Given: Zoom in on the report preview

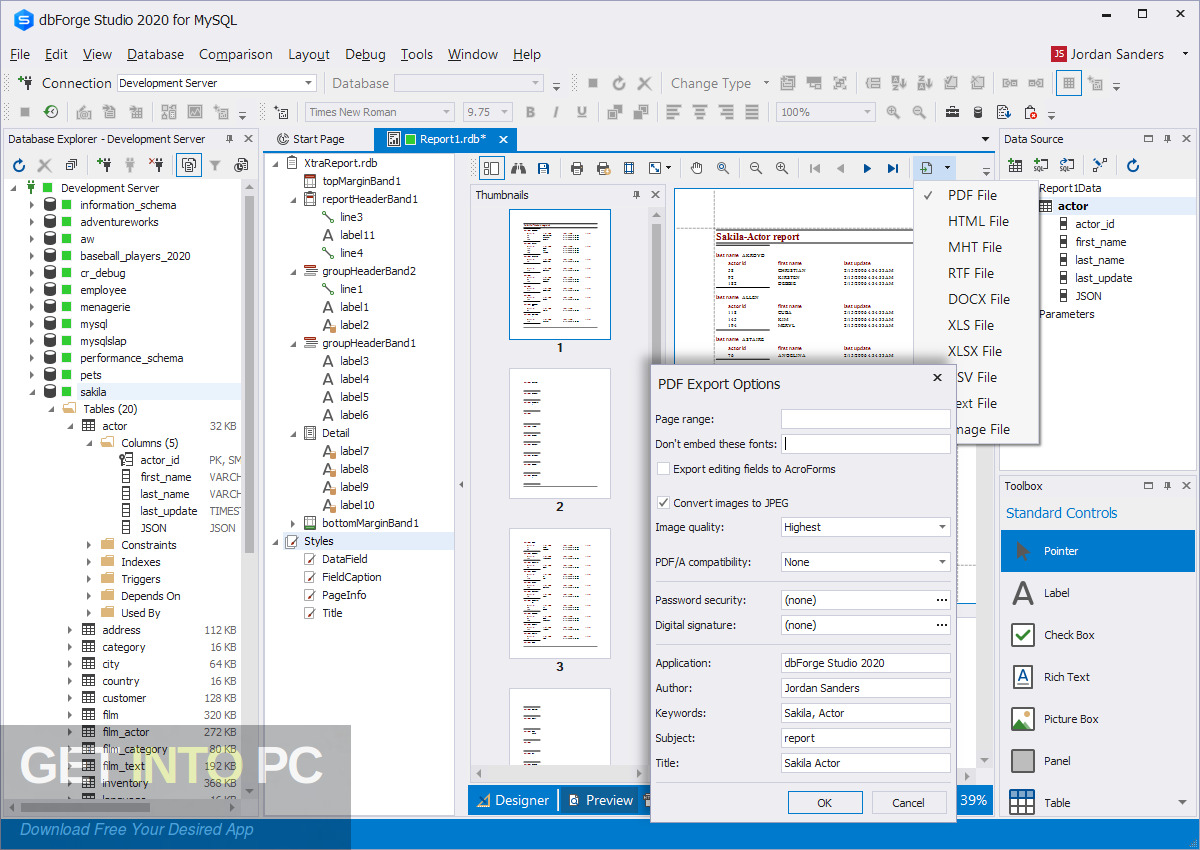Looking at the screenshot, I should pyautogui.click(x=782, y=168).
